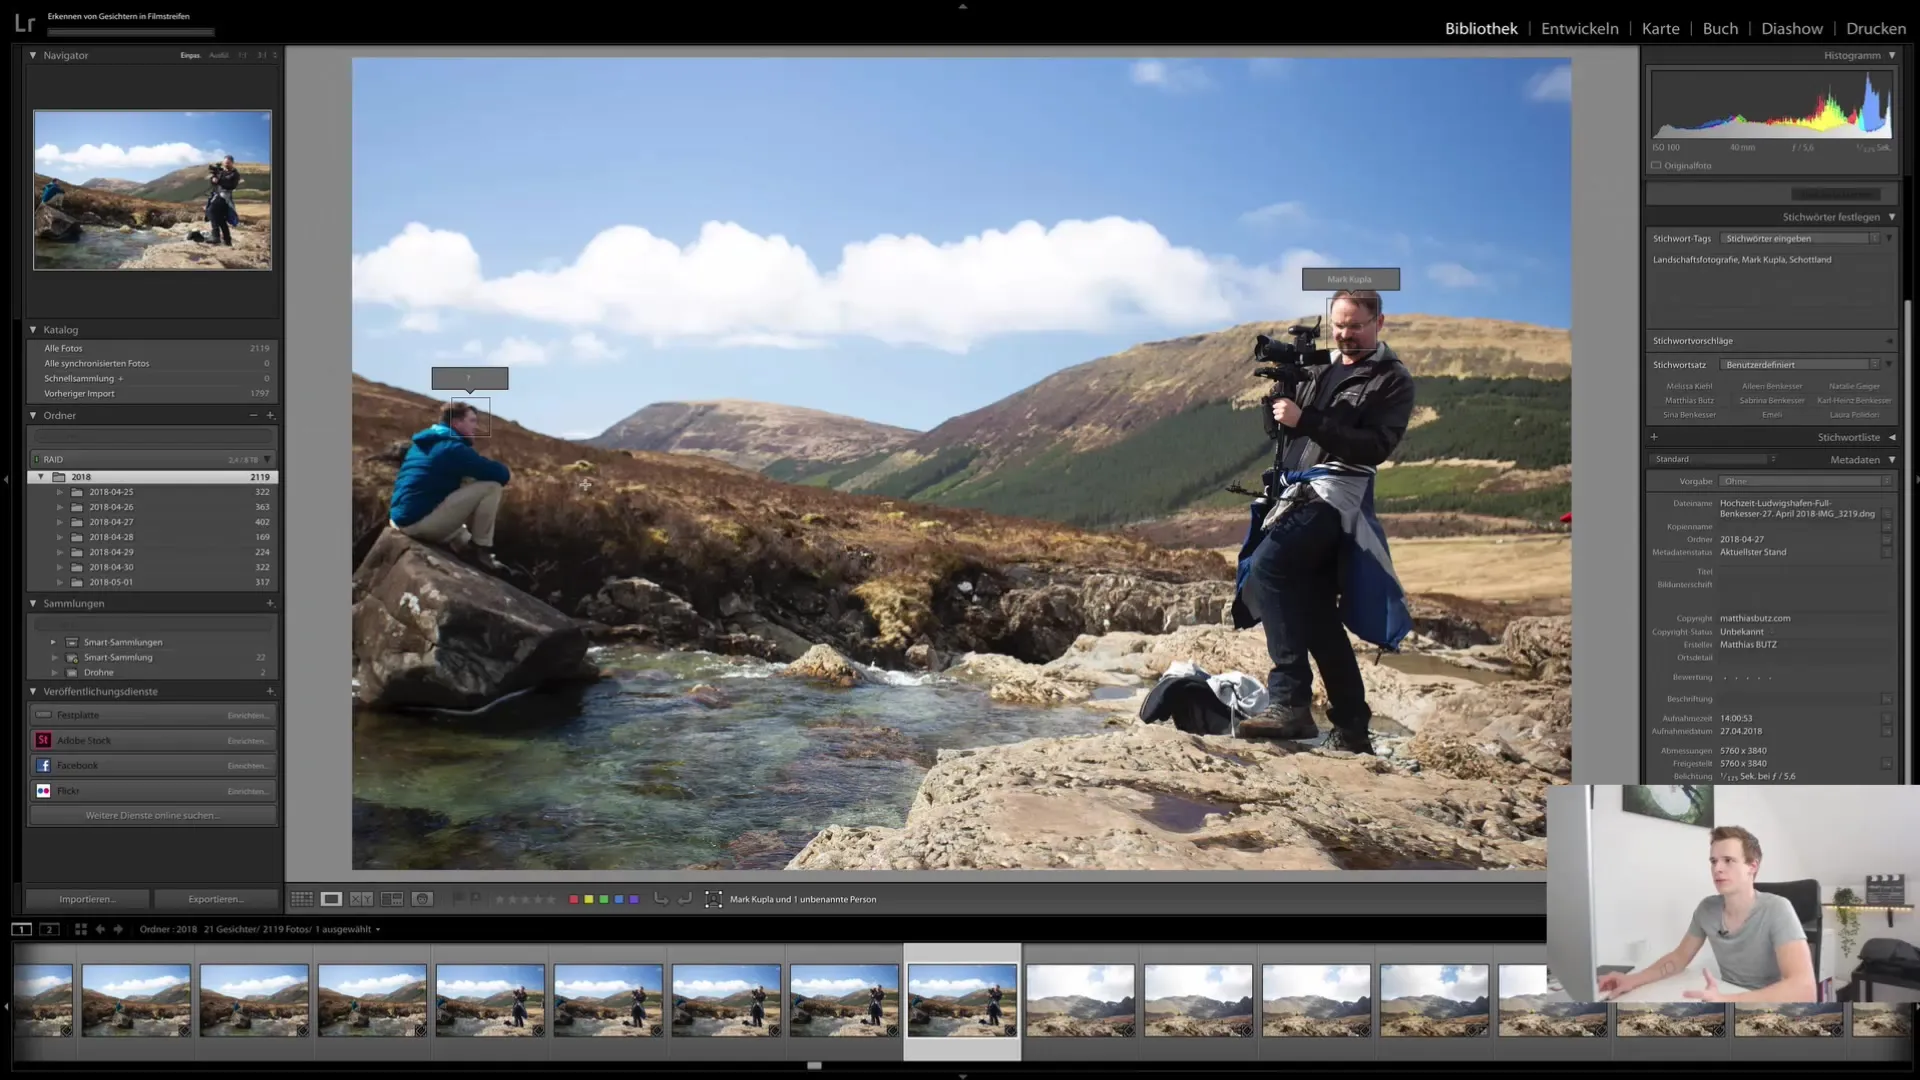The width and height of the screenshot is (1920, 1080).
Task: Click the Adobe Stock publish service icon
Action: click(43, 740)
